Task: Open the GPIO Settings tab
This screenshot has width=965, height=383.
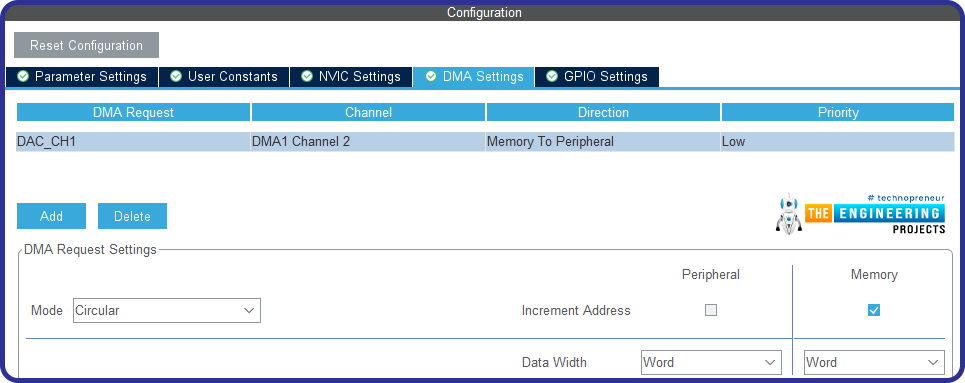Action: 597,76
